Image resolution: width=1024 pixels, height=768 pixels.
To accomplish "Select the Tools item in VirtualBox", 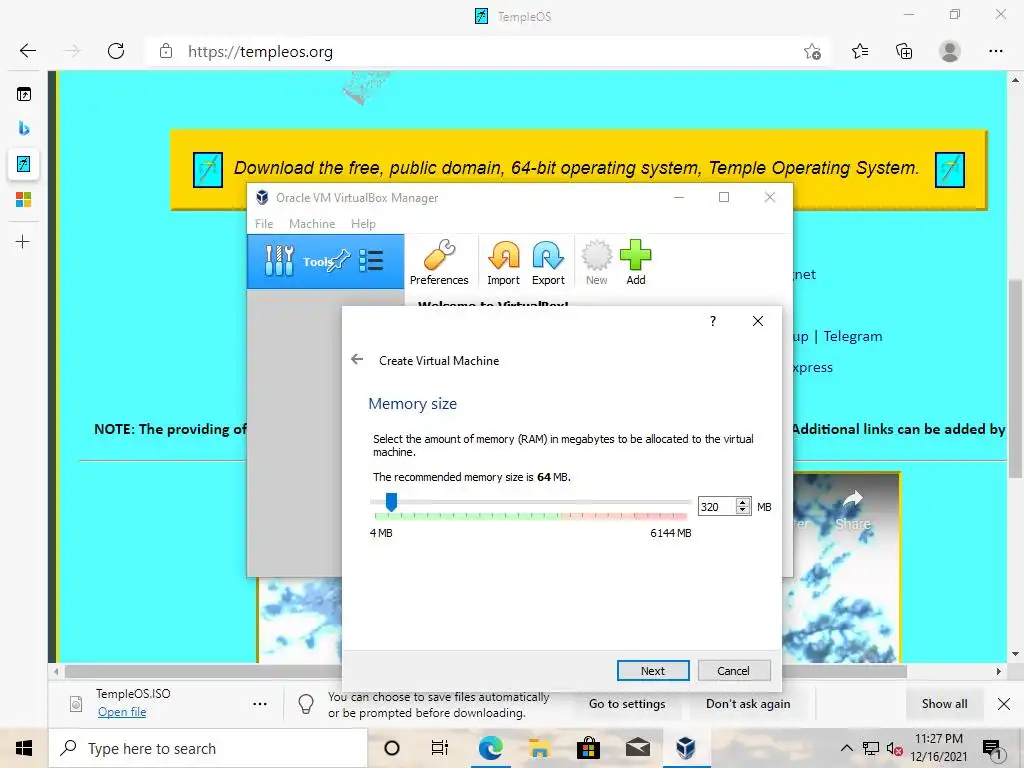I will pyautogui.click(x=325, y=261).
